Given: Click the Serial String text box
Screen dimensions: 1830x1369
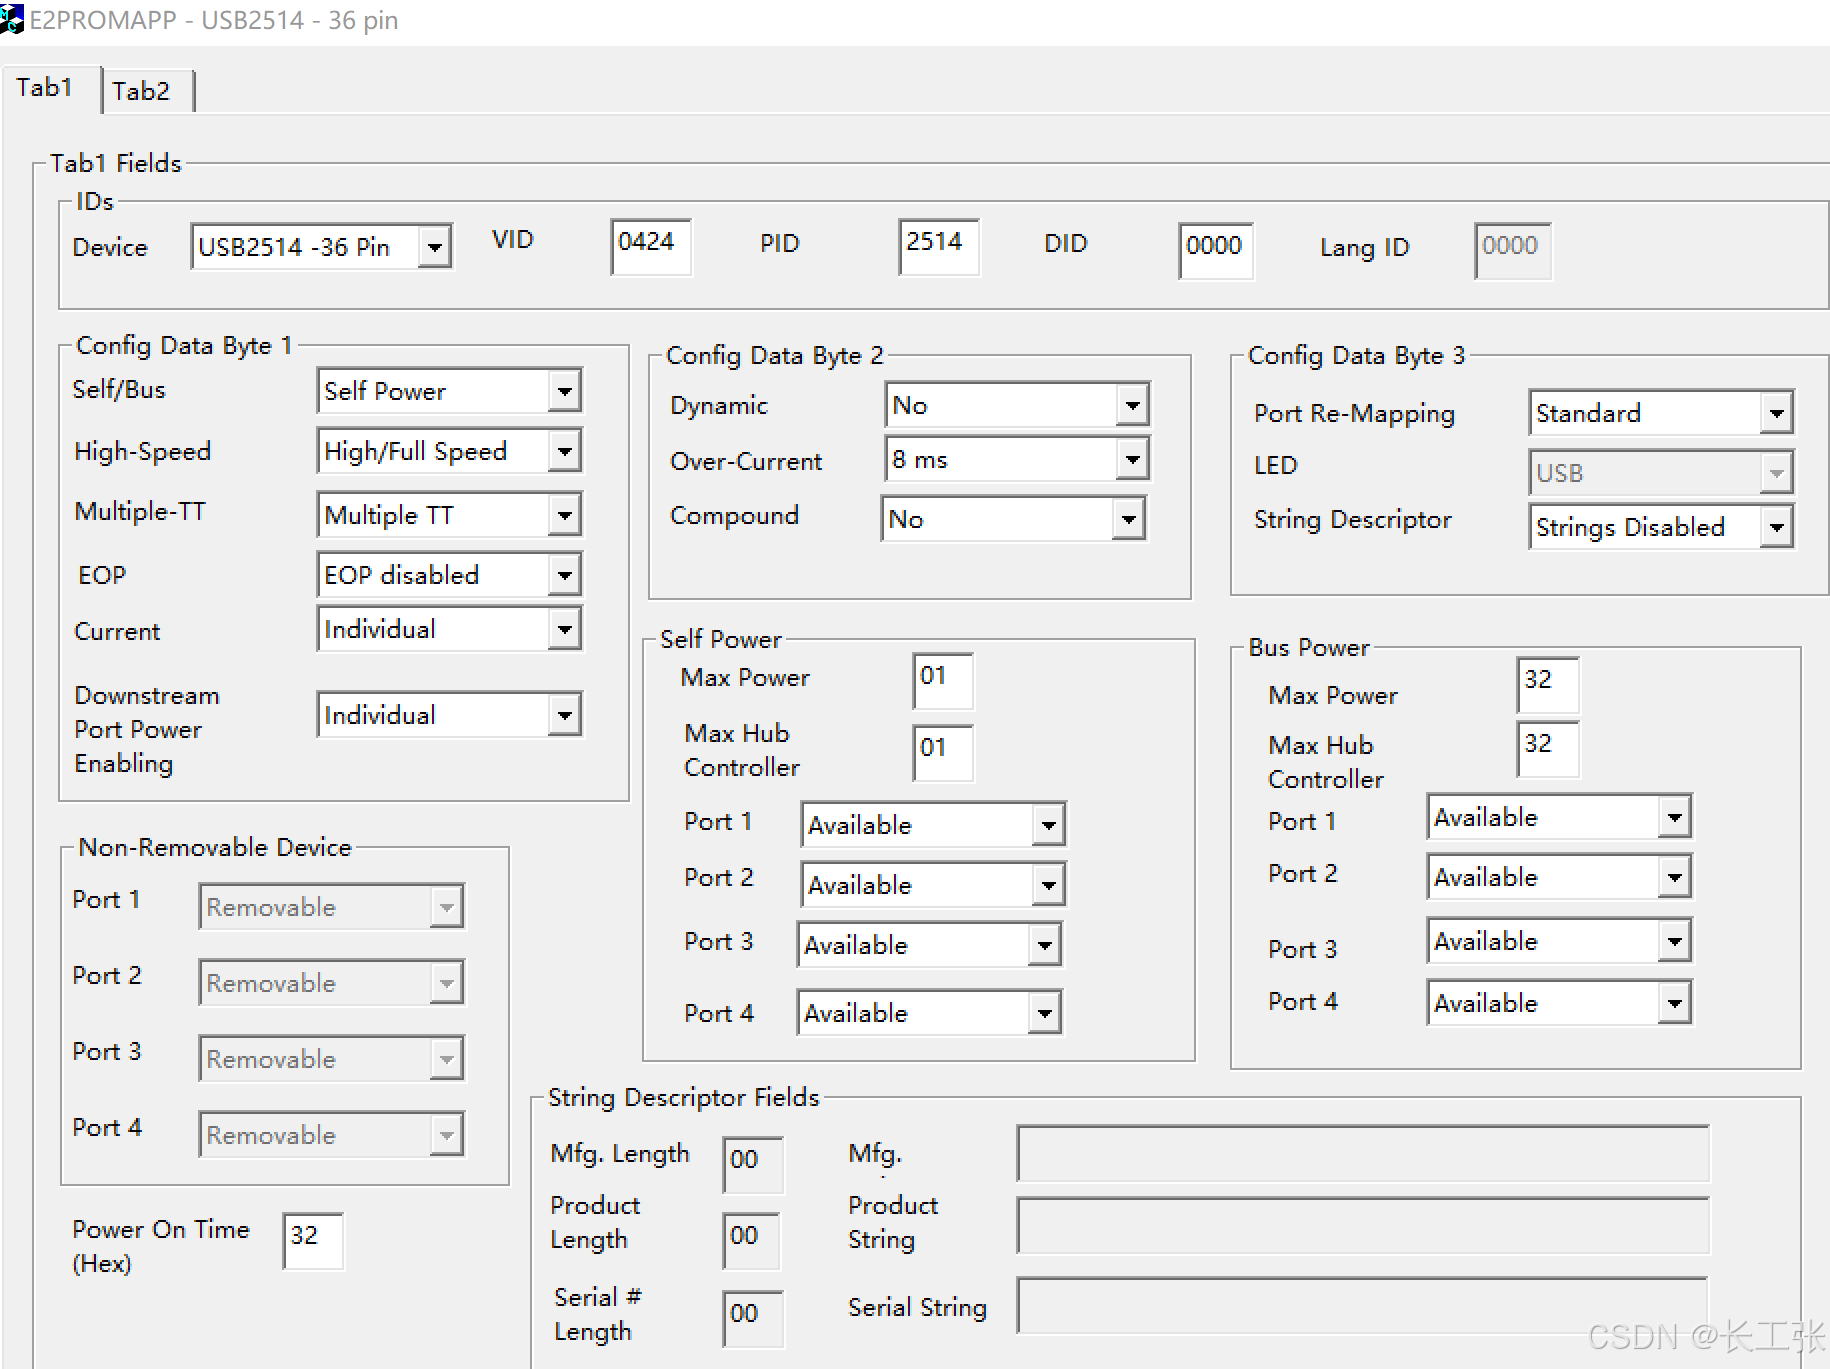Looking at the screenshot, I should click(x=1363, y=1305).
